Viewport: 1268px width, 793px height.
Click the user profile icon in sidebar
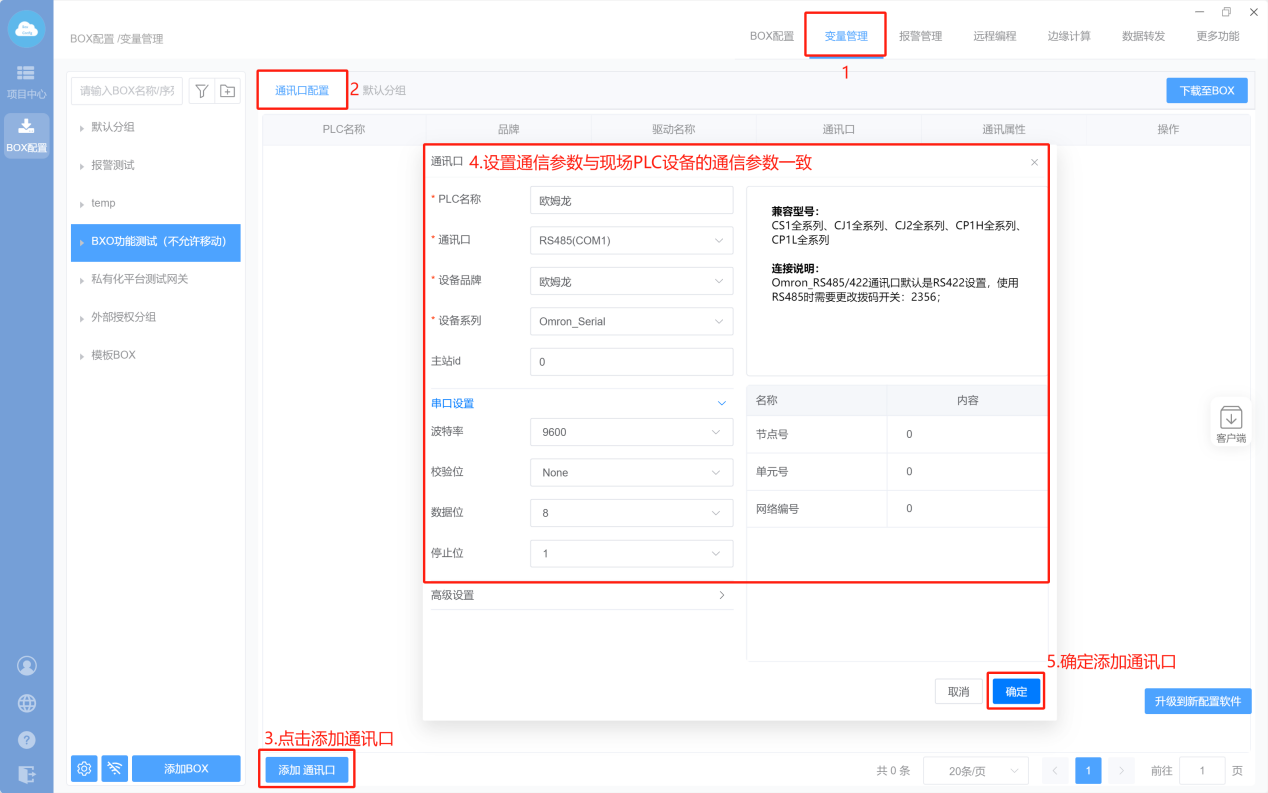coord(27,666)
